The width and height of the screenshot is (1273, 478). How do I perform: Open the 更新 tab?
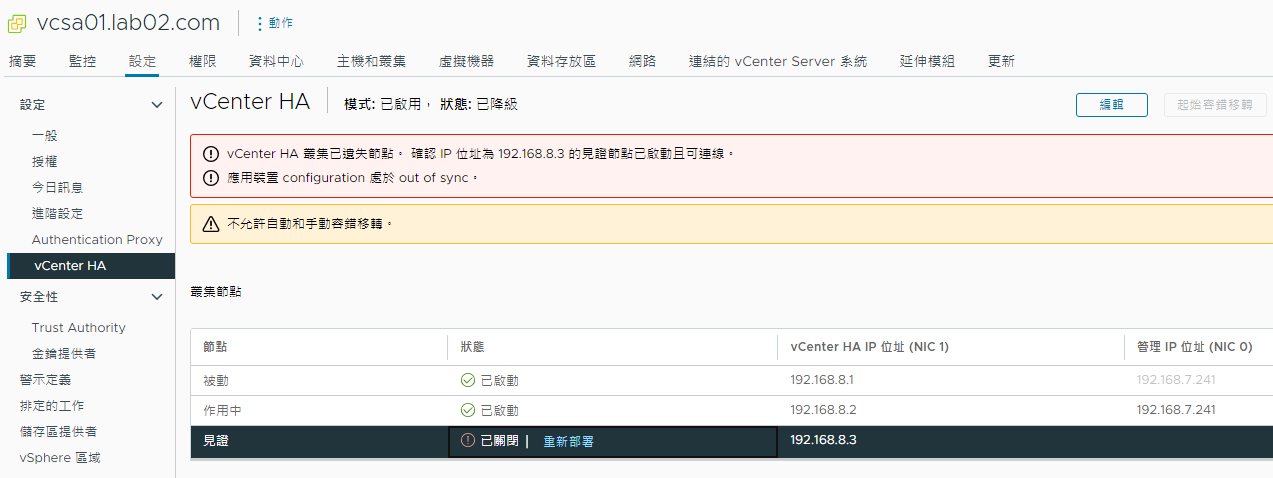point(1001,61)
